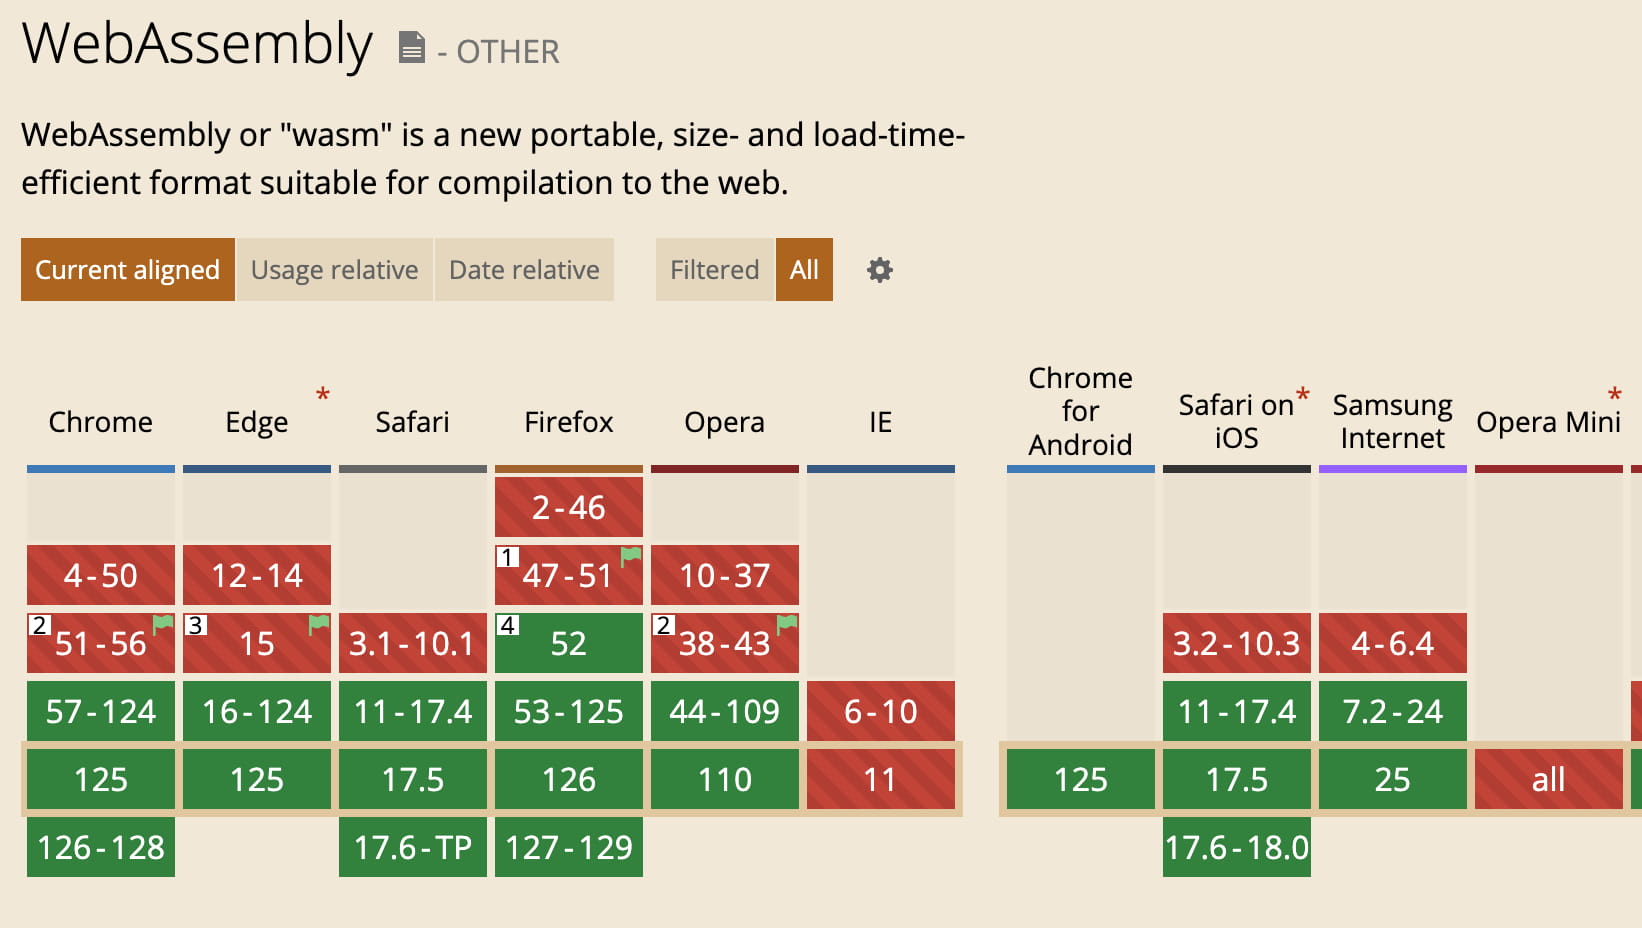Expand Chrome 57-124 version details
This screenshot has height=928, width=1642.
click(x=101, y=711)
